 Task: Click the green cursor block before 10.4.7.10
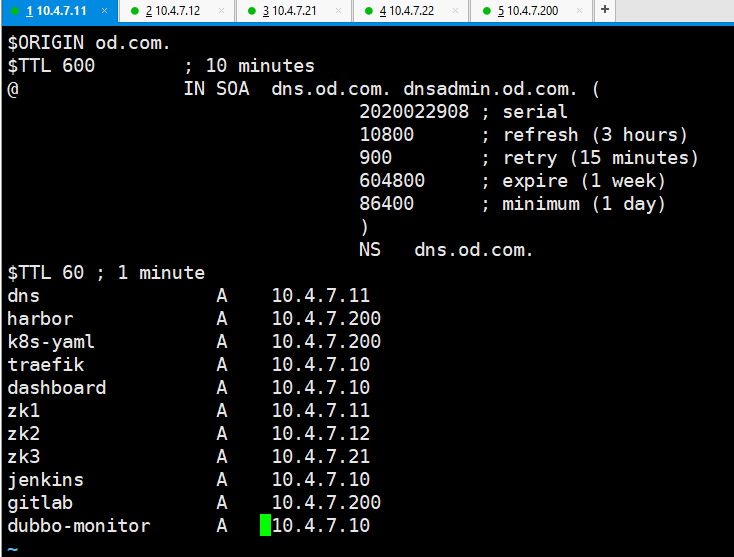click(265, 526)
